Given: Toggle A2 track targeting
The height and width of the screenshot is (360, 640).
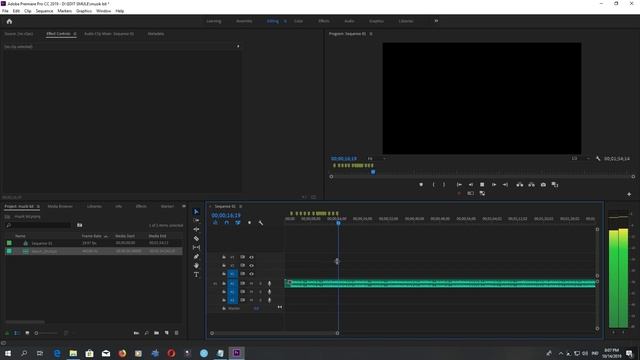Looking at the screenshot, I should click(232, 292).
